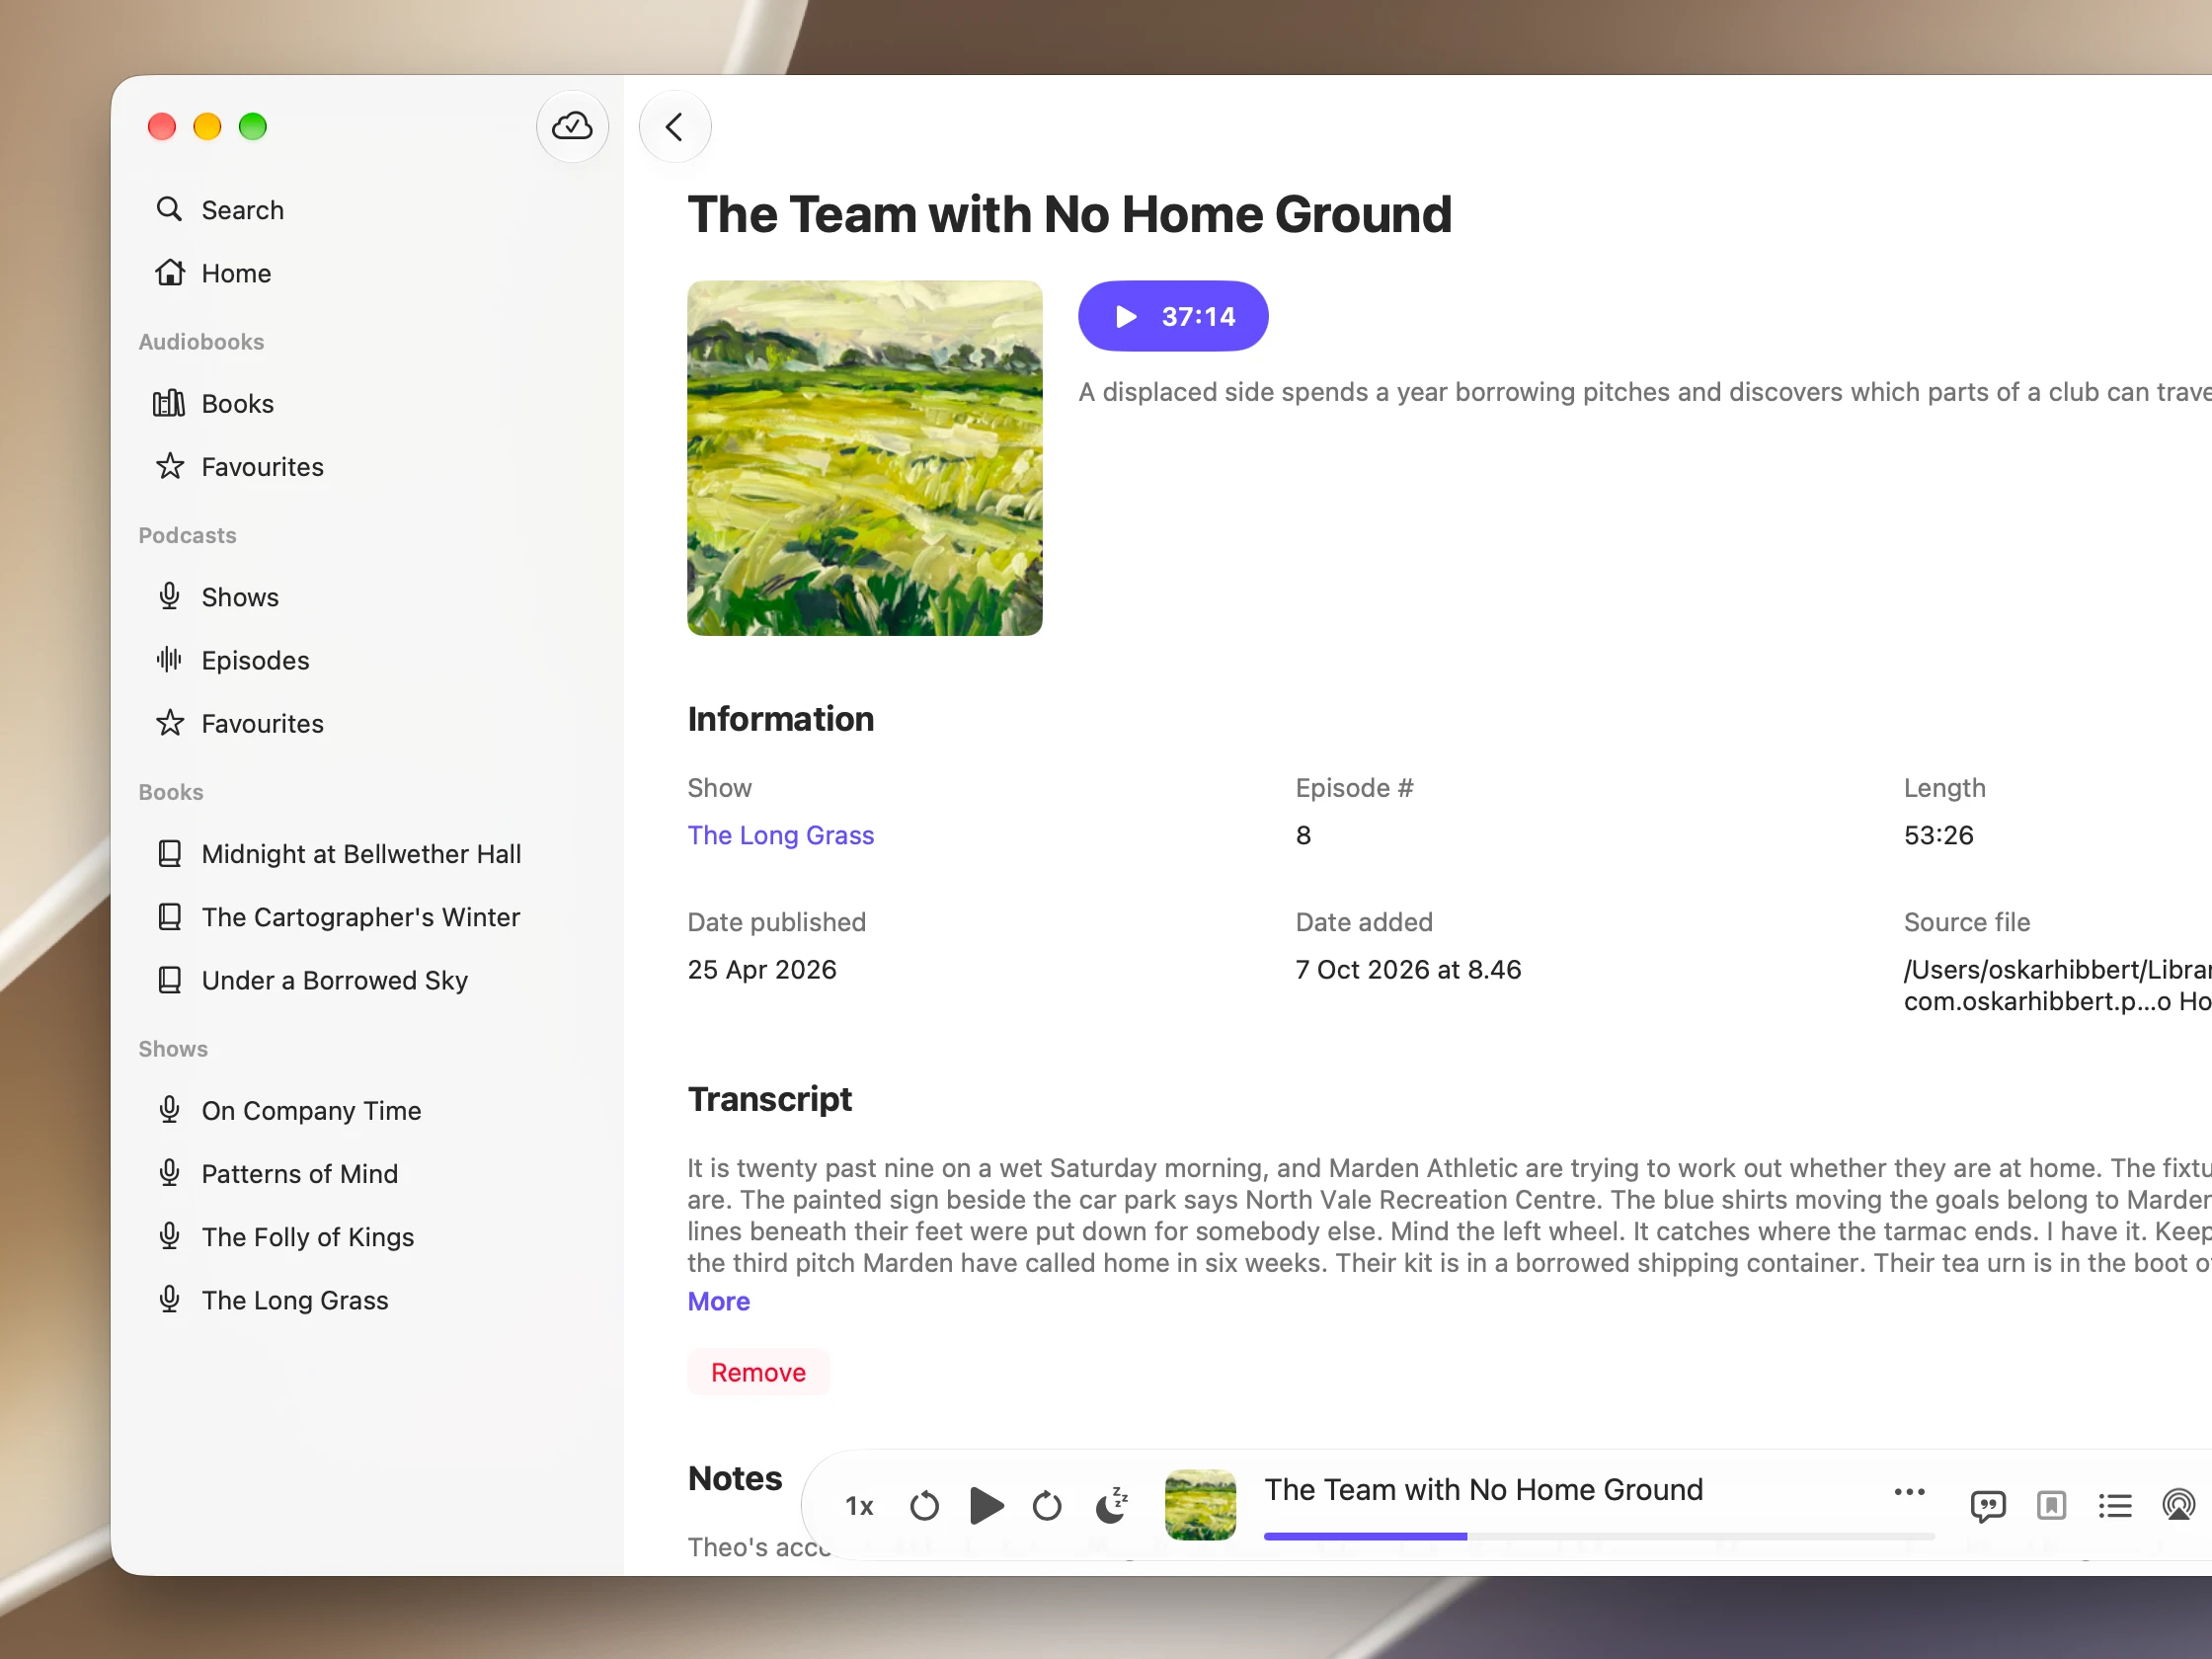2212x1659 pixels.
Task: Click the date published 25 Apr 2026
Action: 762,970
